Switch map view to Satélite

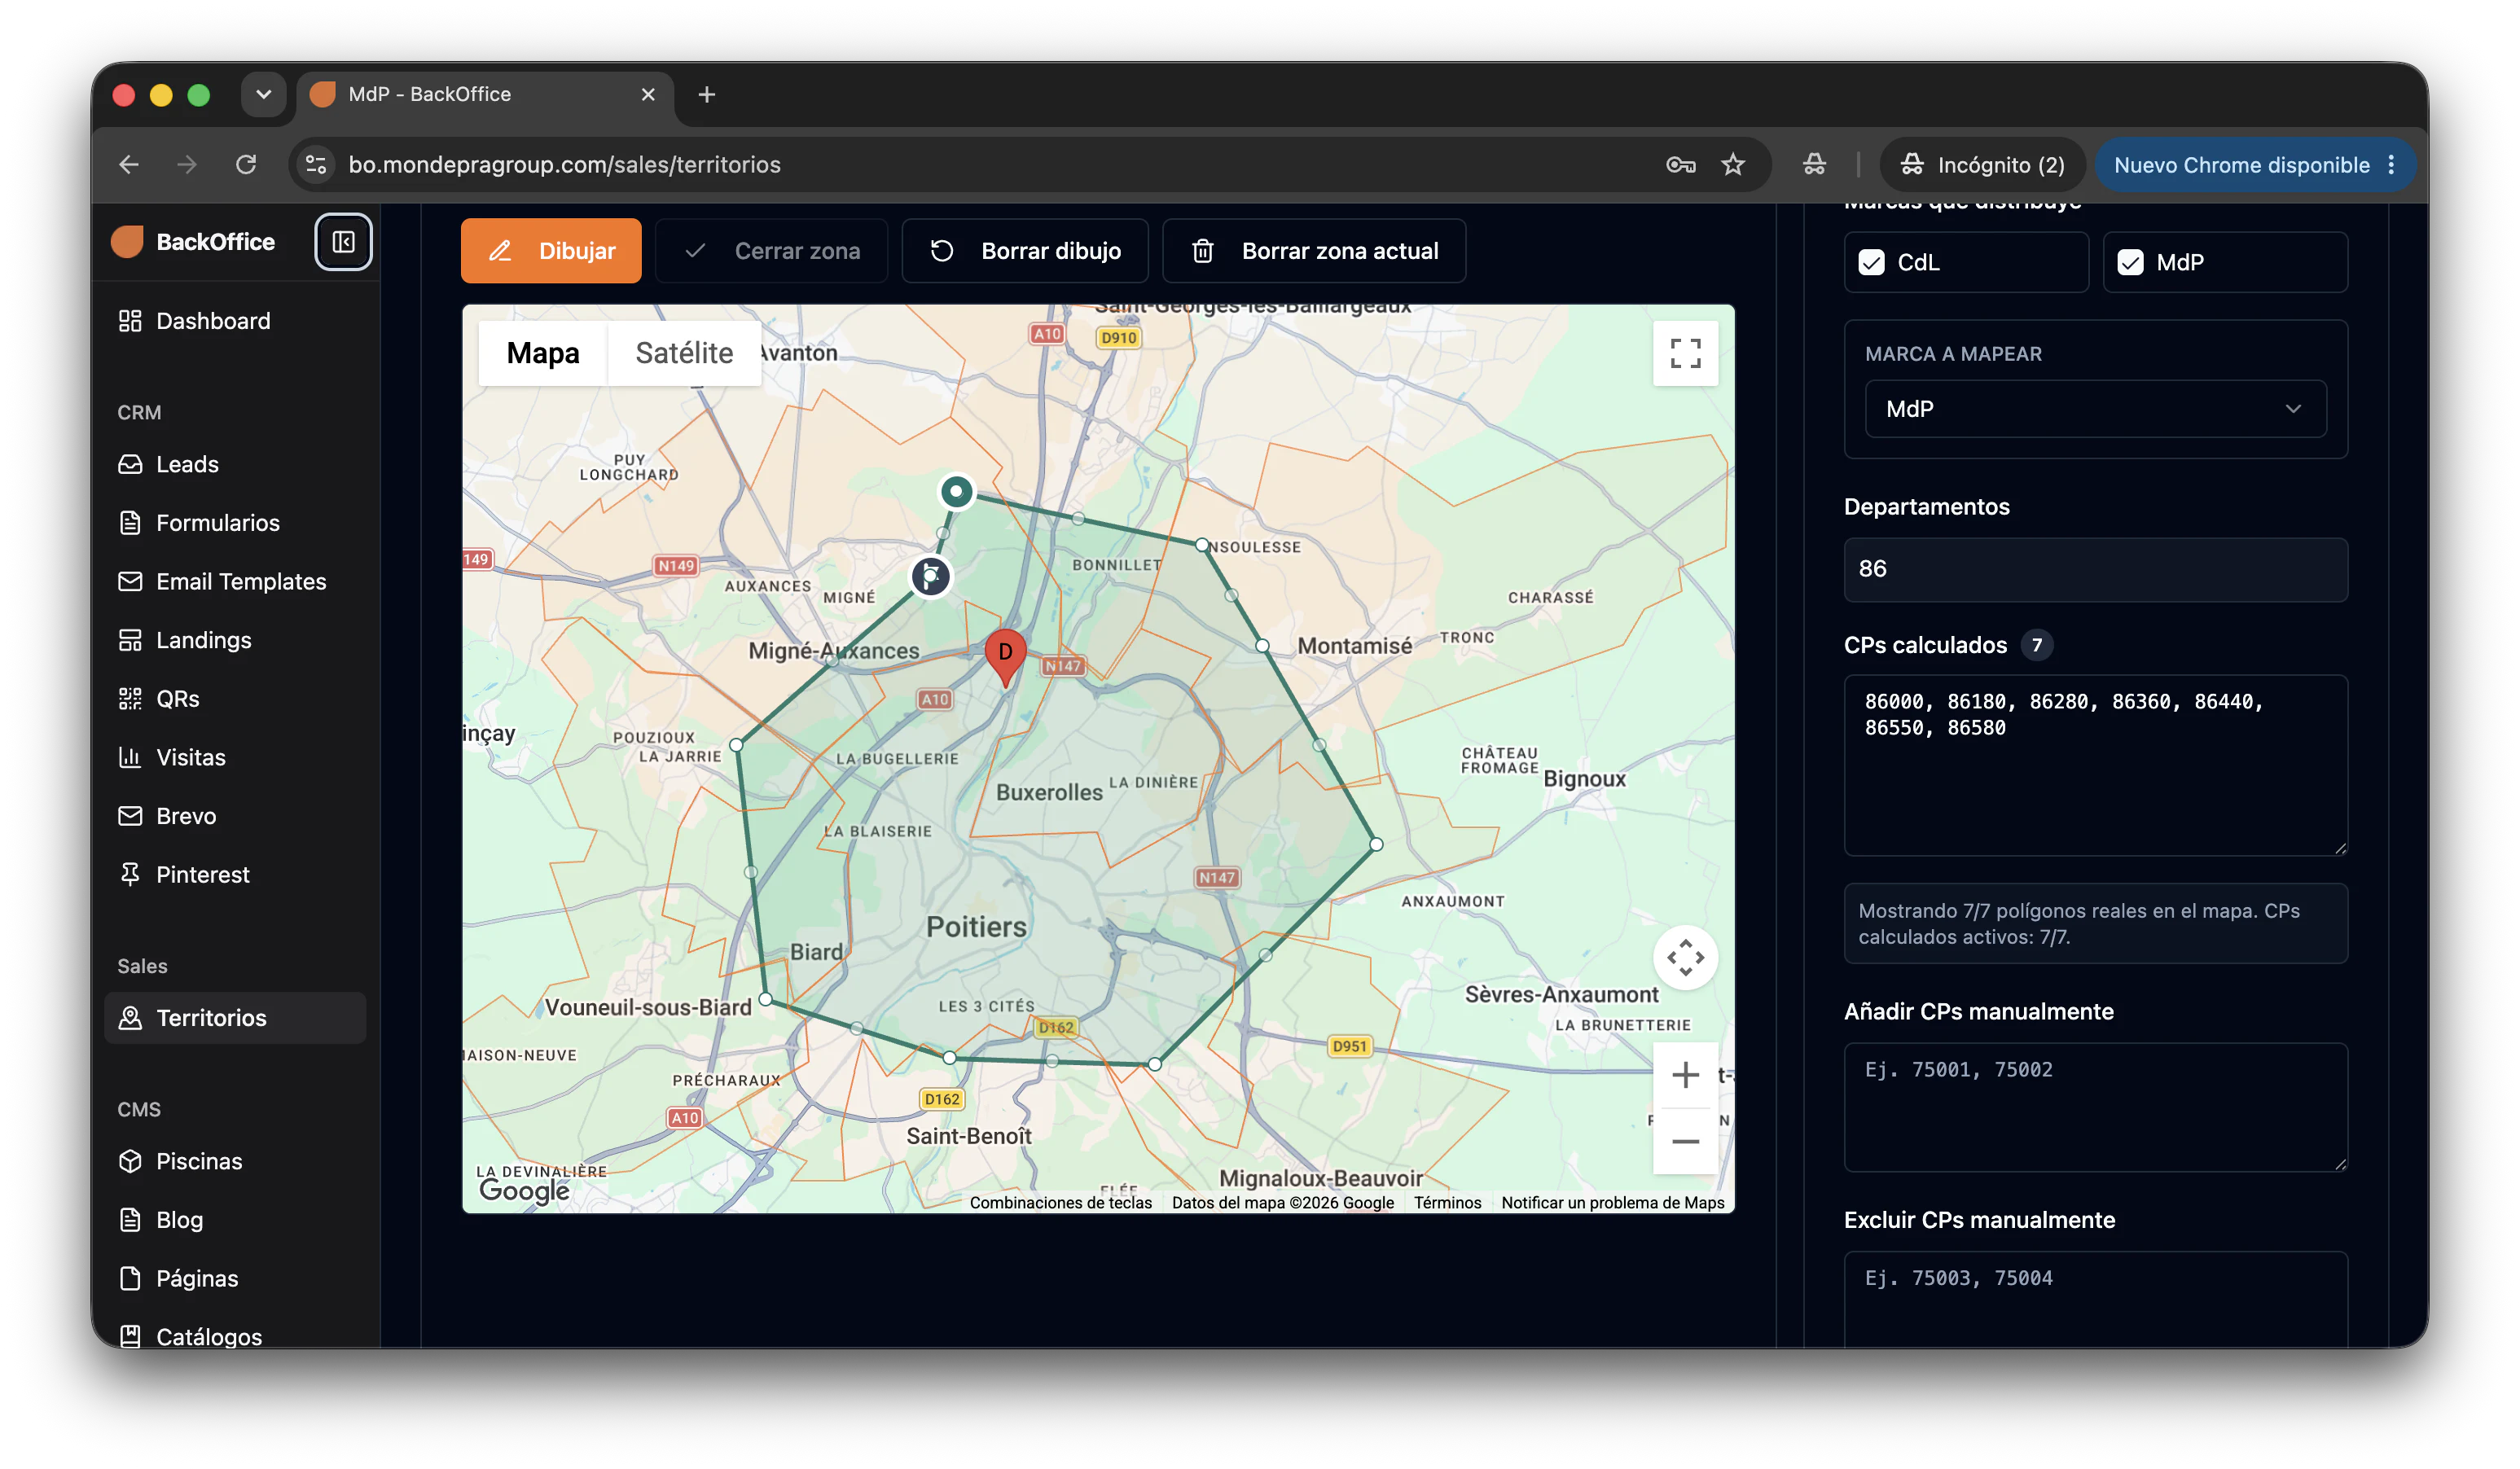coord(684,353)
